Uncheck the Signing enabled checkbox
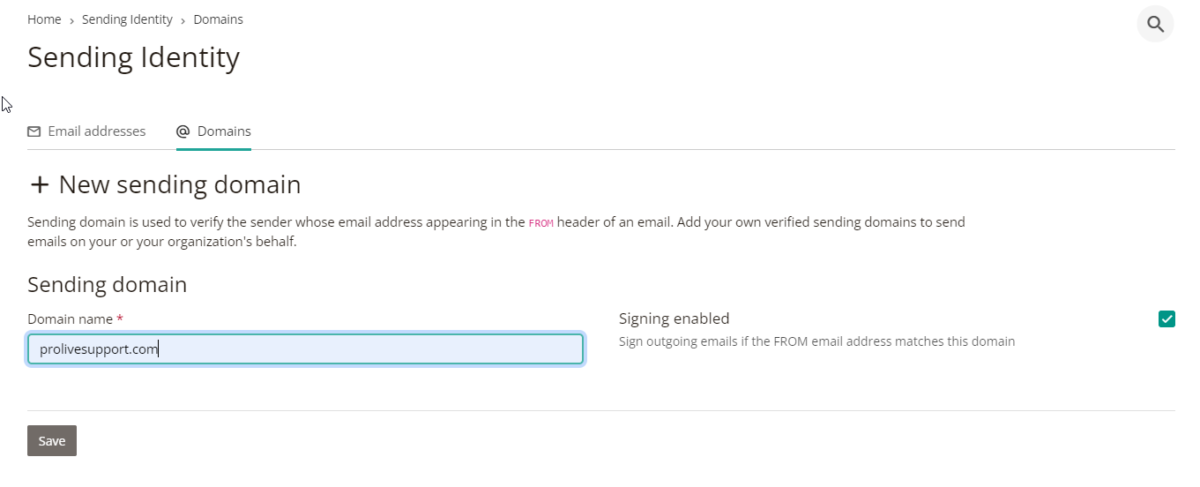This screenshot has height=487, width=1200. point(1166,319)
